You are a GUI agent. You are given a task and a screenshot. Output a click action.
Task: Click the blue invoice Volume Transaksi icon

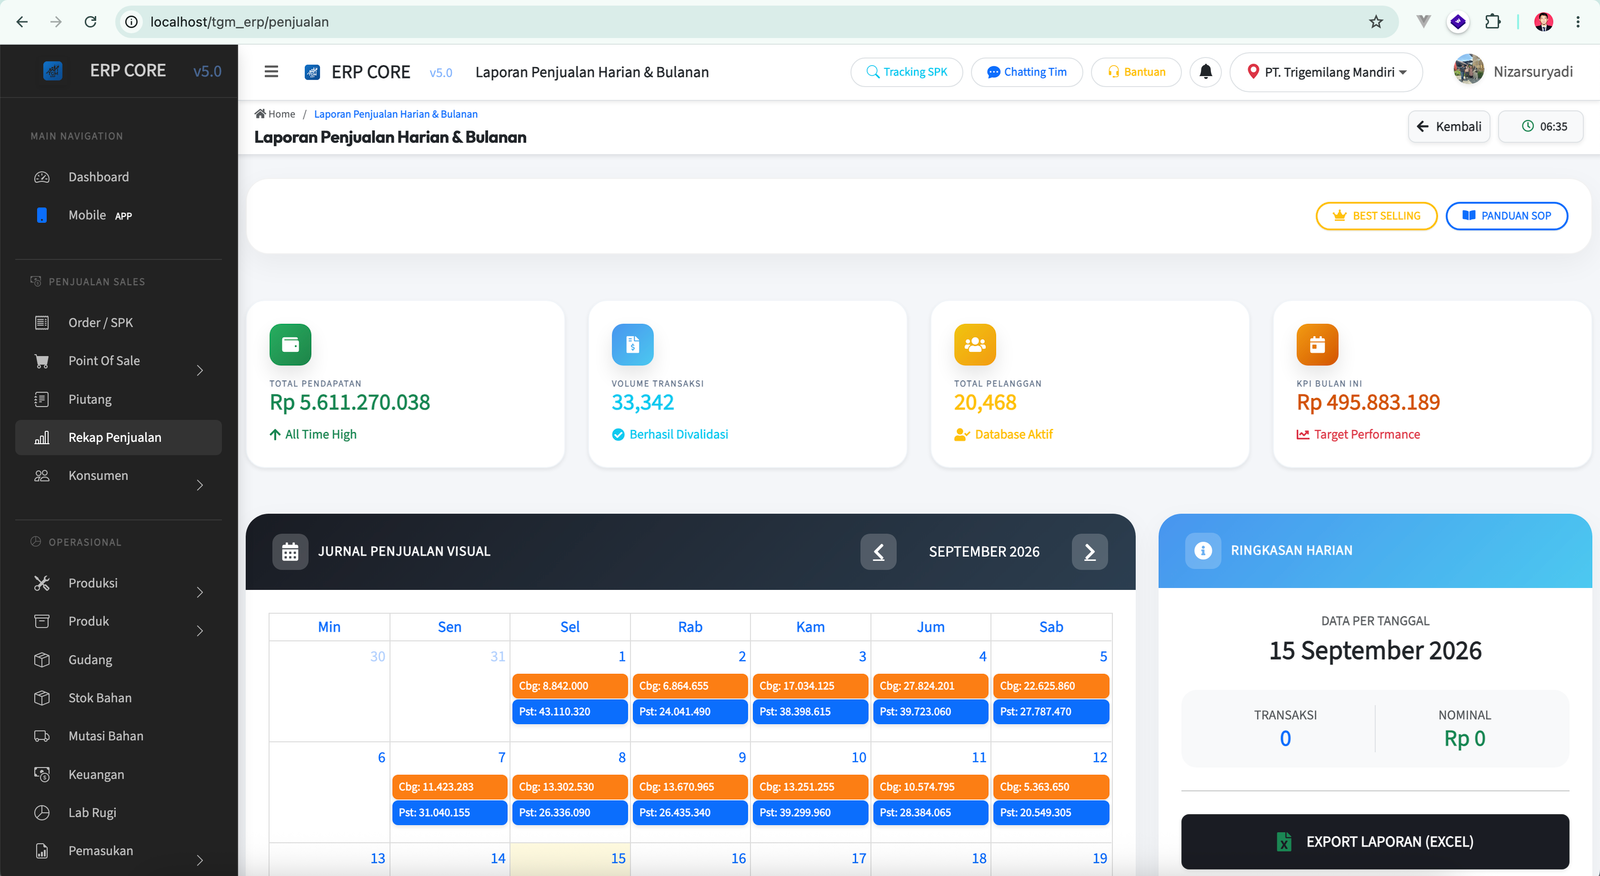(x=633, y=345)
